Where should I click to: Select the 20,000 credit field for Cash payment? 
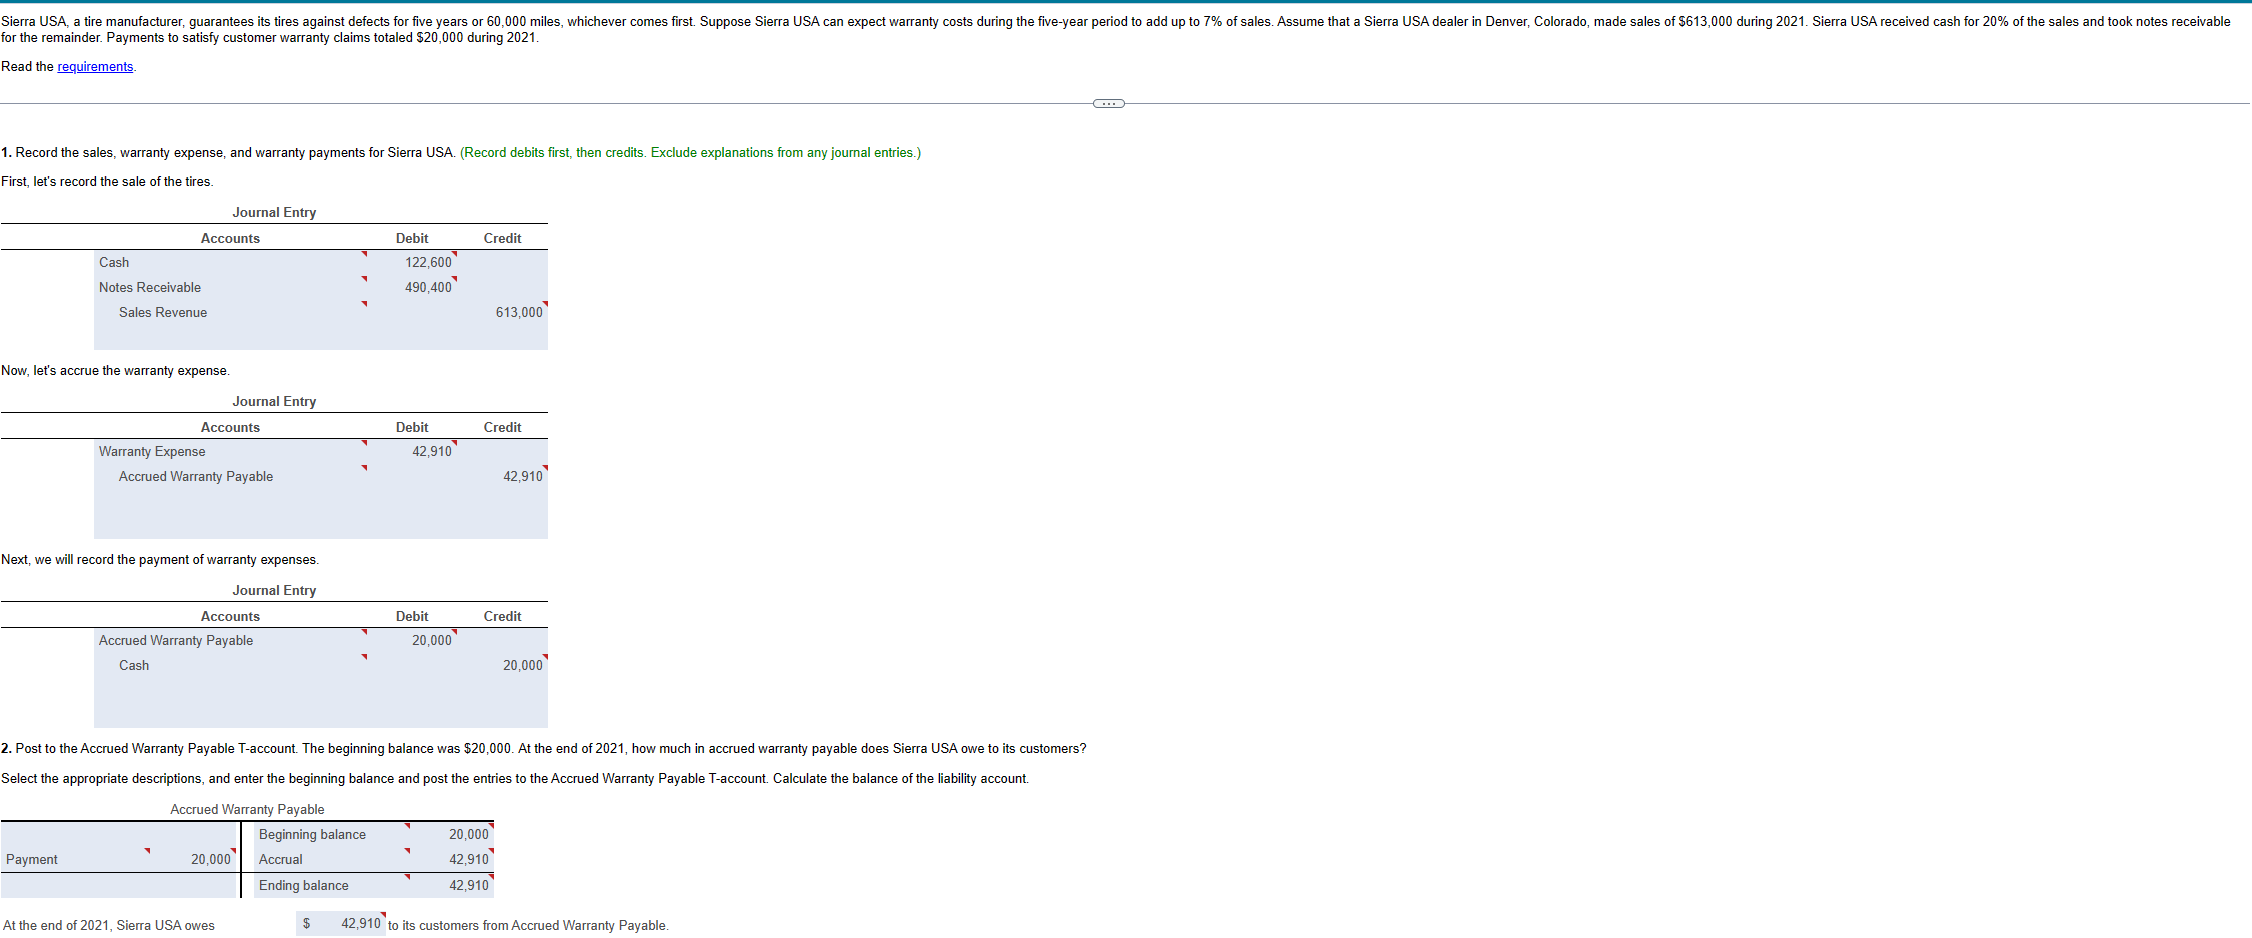[505, 665]
